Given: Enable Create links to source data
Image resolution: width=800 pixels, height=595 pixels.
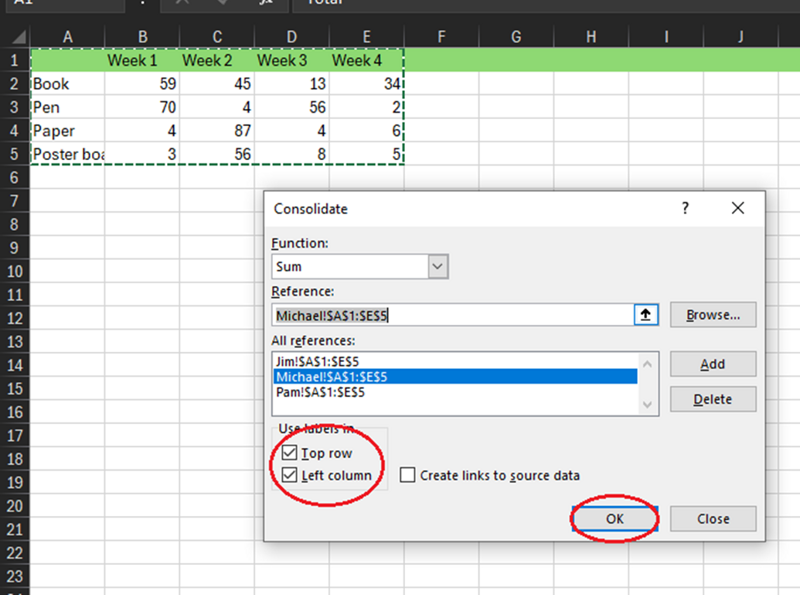Looking at the screenshot, I should [408, 475].
